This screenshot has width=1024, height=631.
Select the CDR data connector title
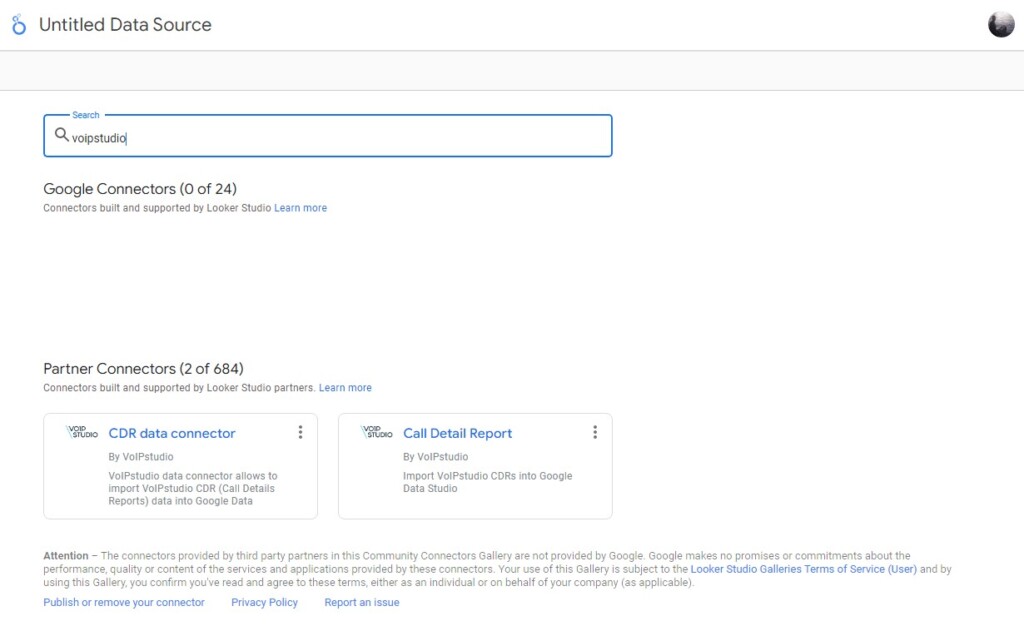click(172, 433)
